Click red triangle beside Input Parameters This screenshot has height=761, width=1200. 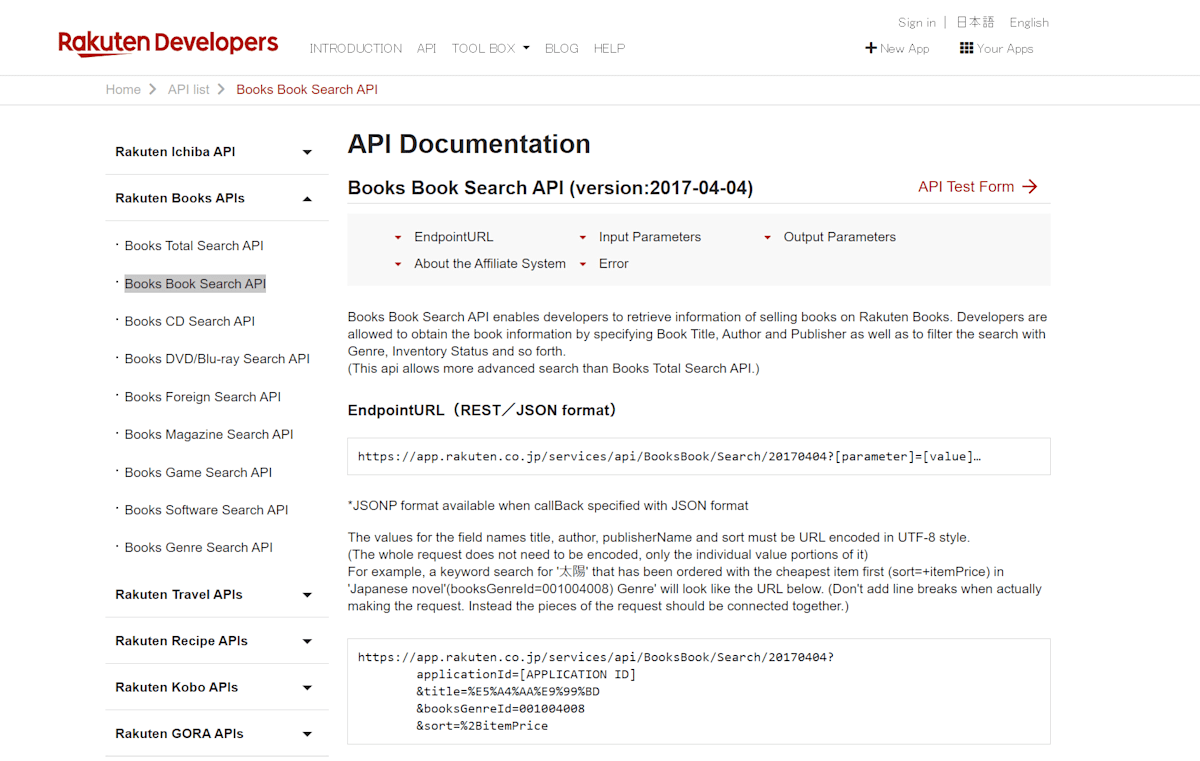point(583,238)
